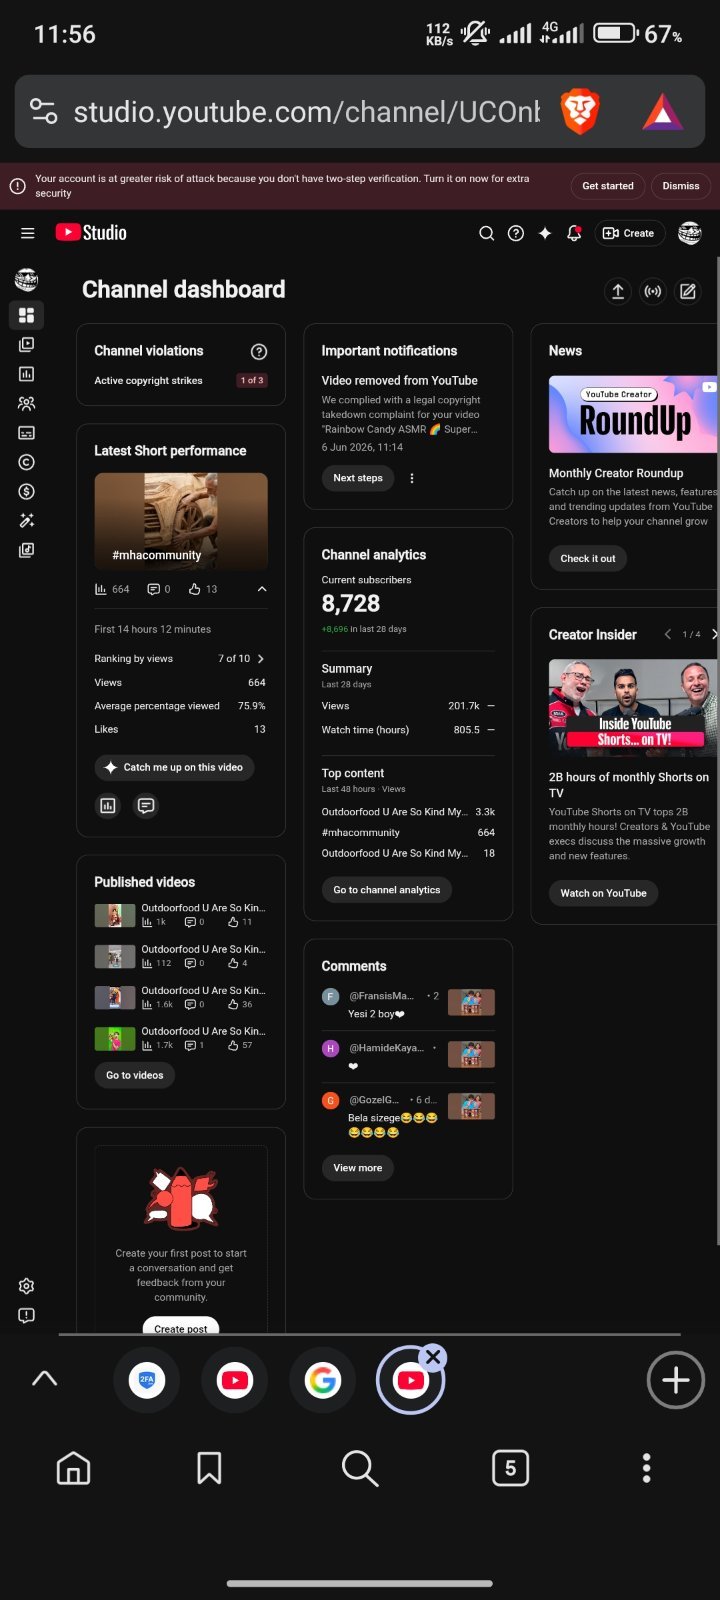Collapse the Latest Short performance stats chevron
The width and height of the screenshot is (720, 1600).
262,589
